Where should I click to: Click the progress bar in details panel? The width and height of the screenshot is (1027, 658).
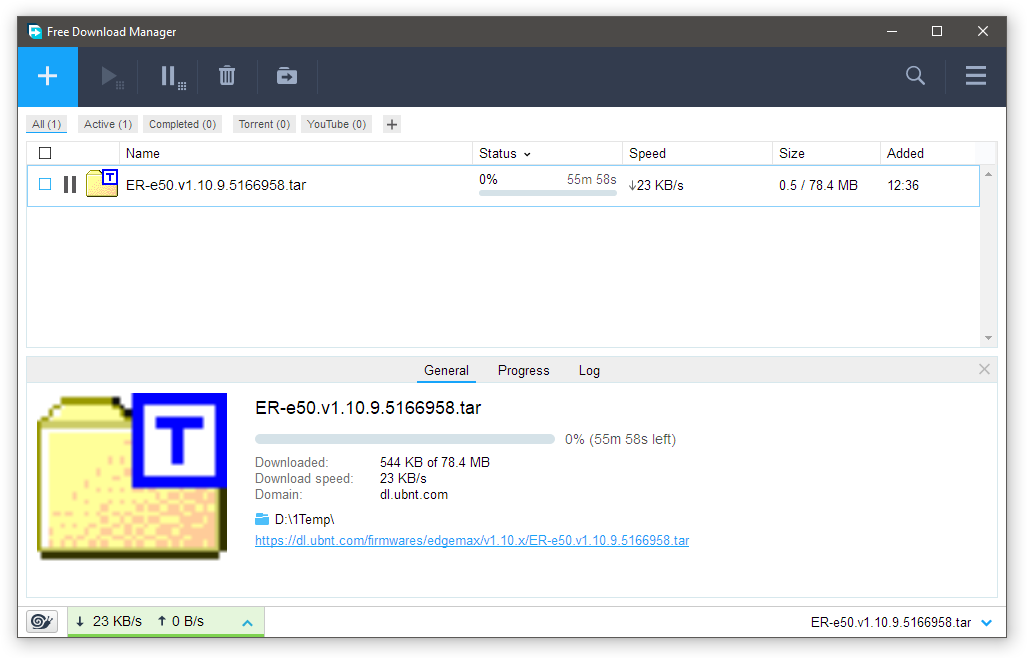(405, 439)
